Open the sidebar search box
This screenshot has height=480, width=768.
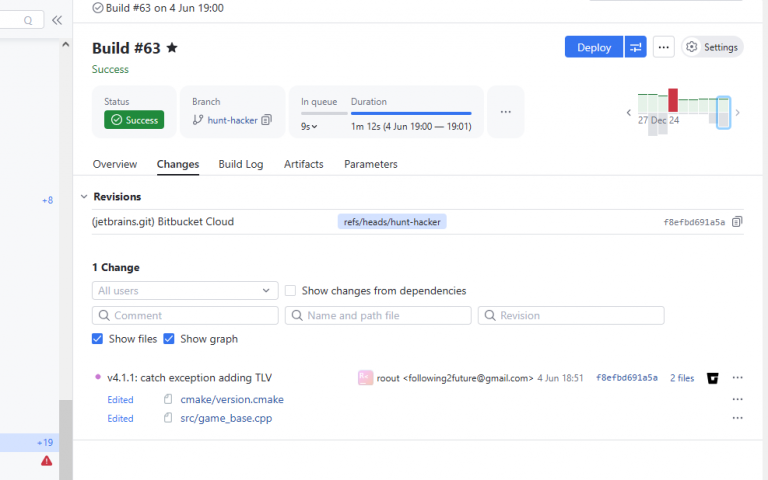21,20
